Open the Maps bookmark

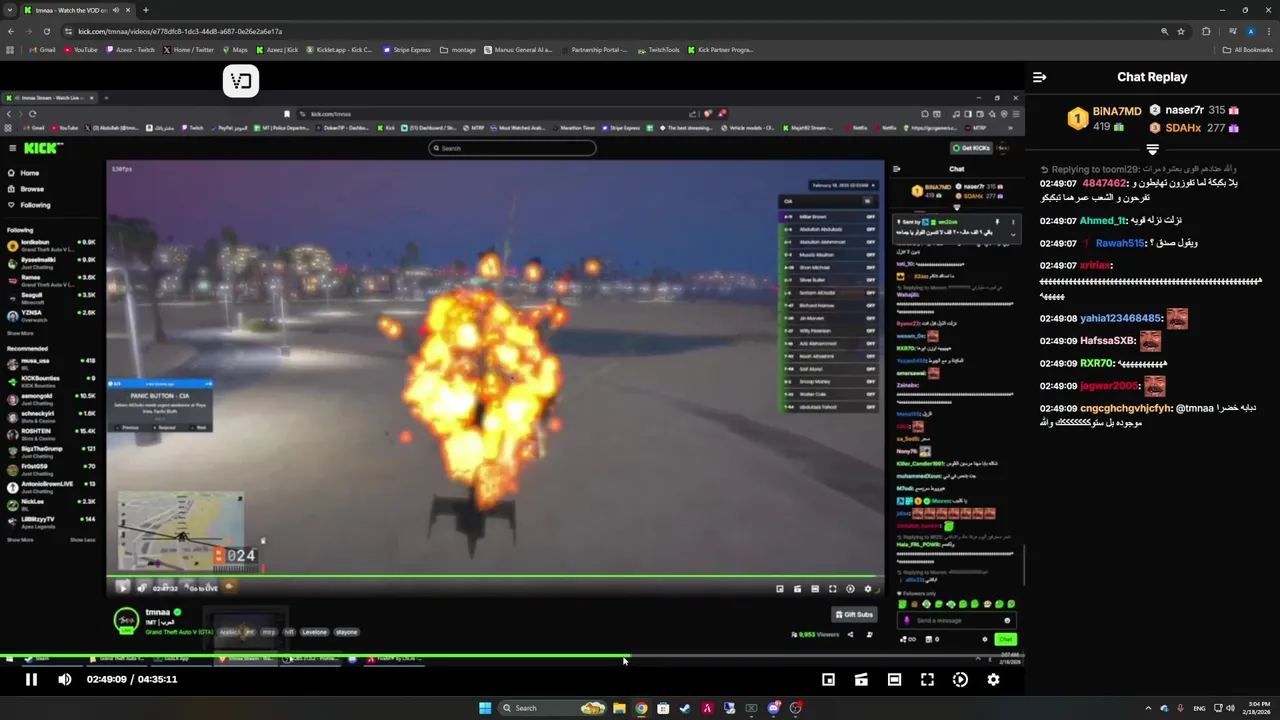235,49
